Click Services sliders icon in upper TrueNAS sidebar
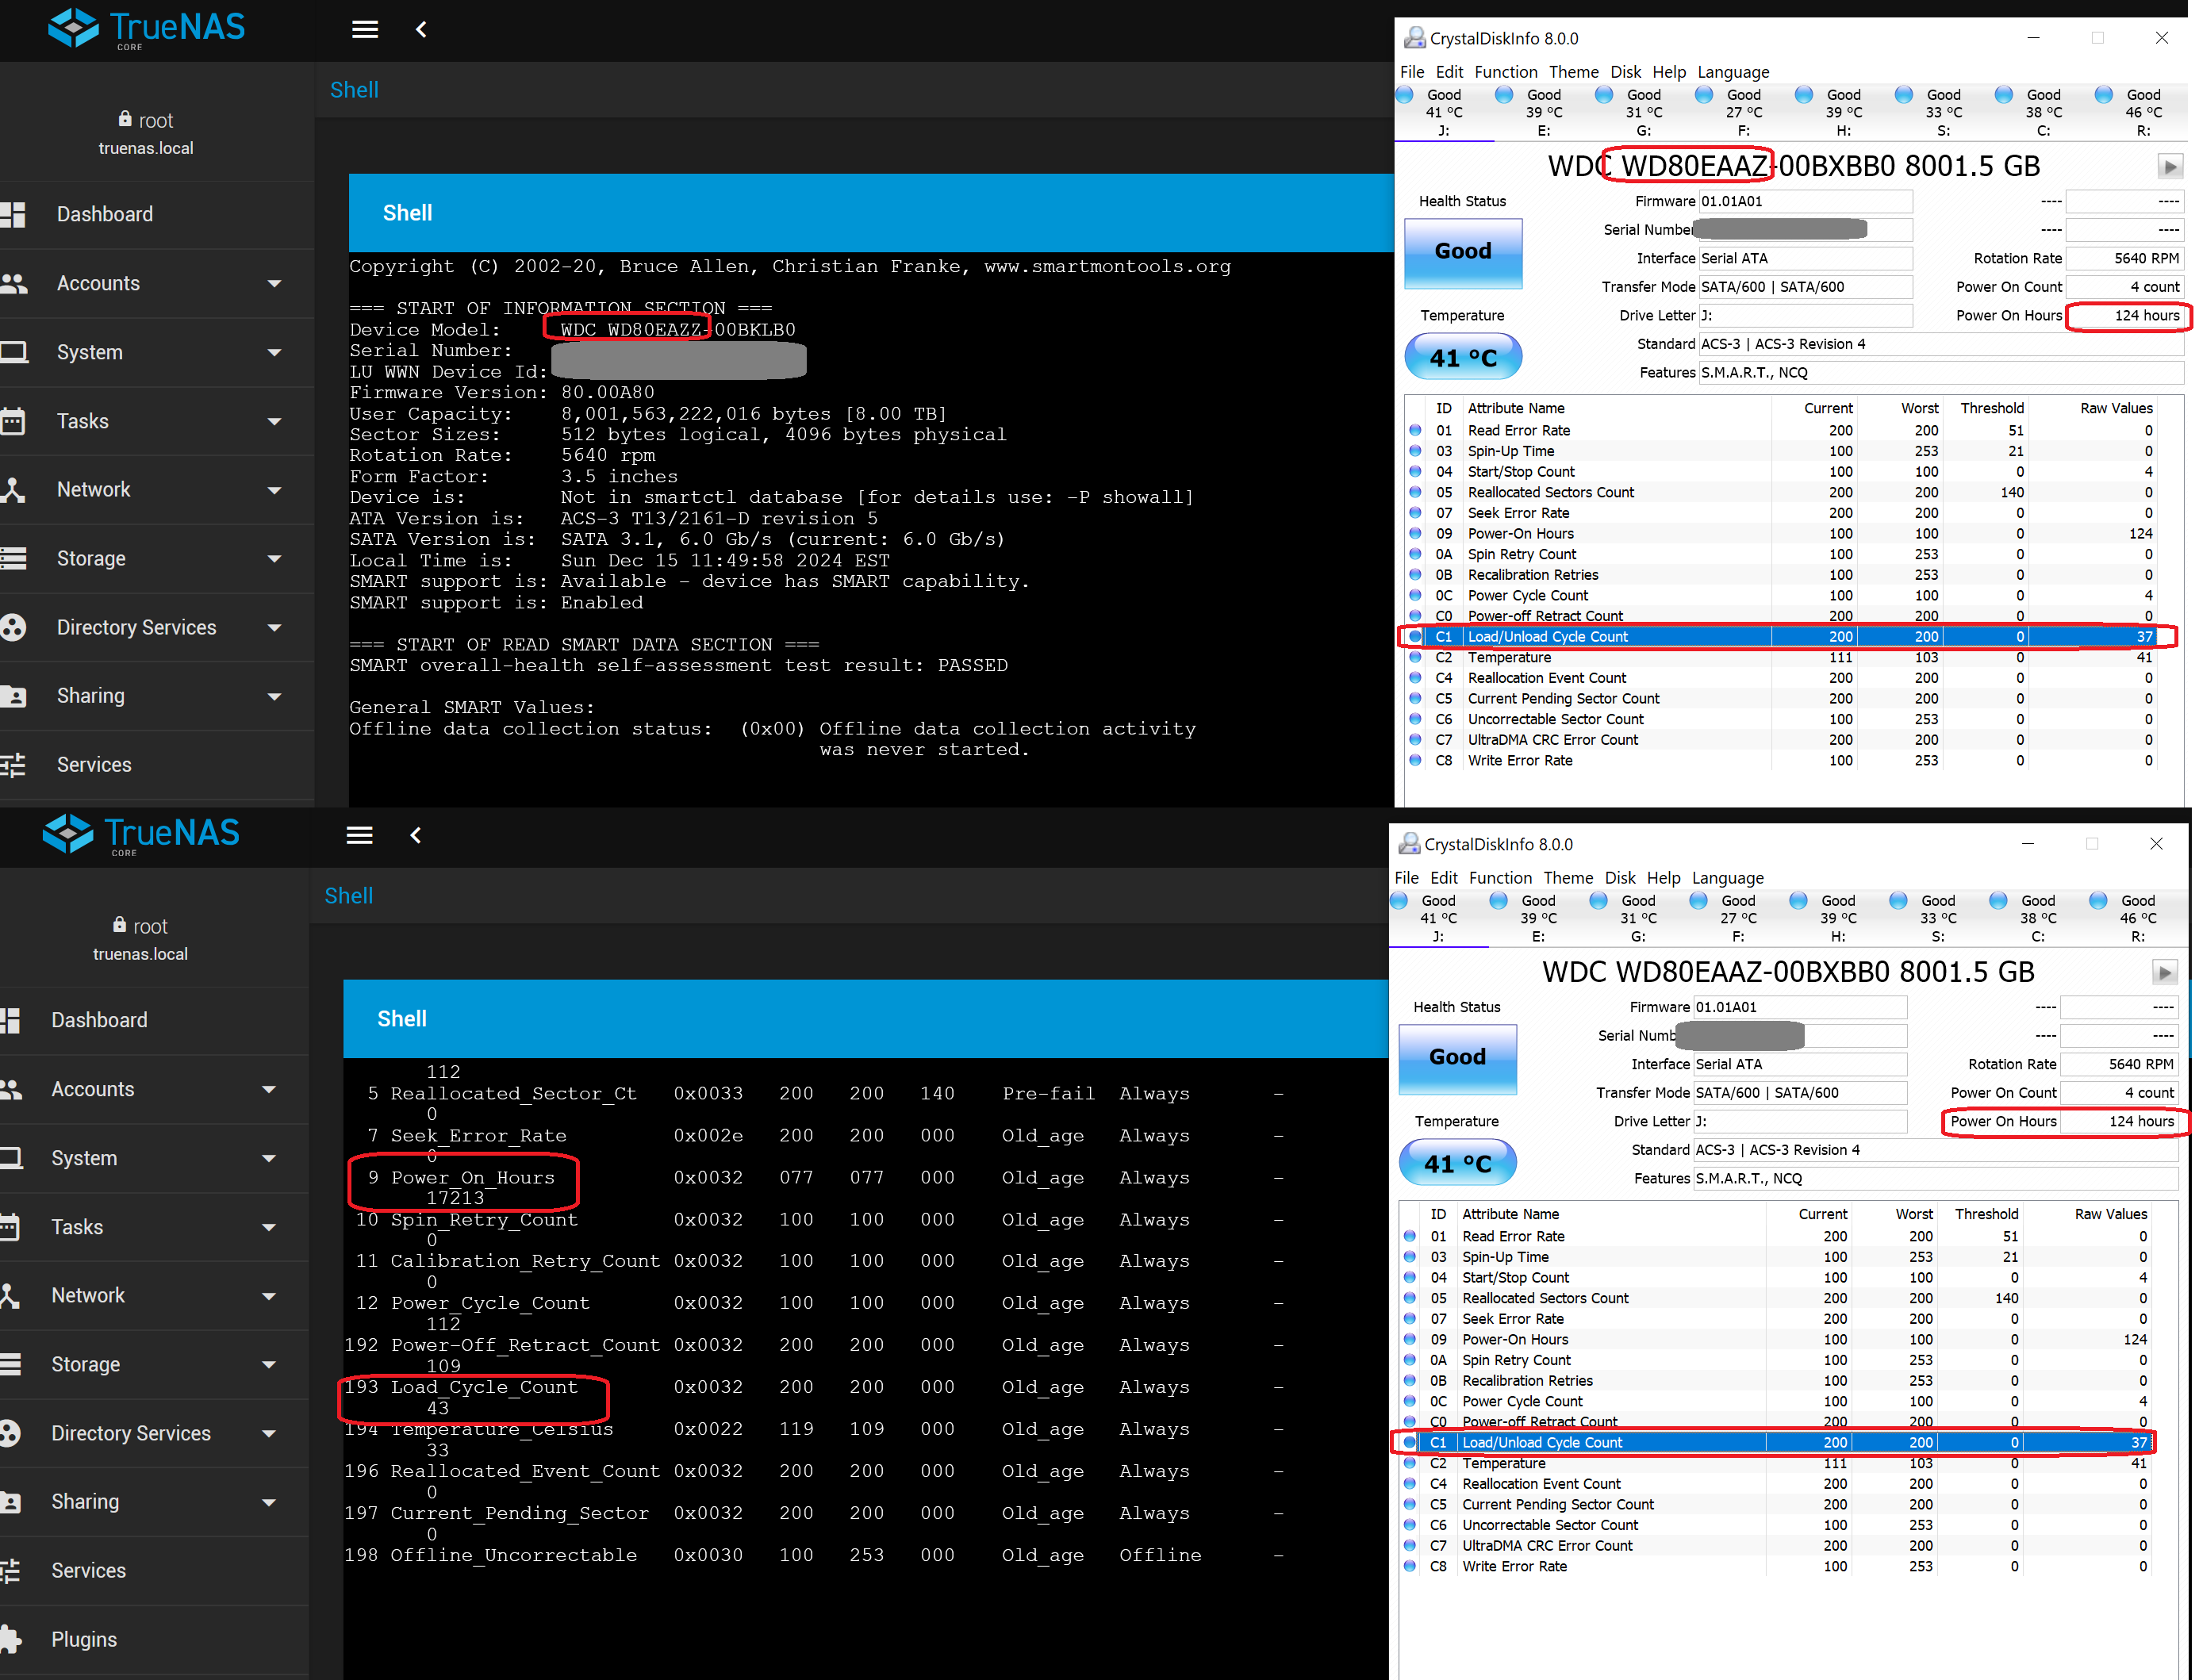The width and height of the screenshot is (2199, 1680). [13, 765]
